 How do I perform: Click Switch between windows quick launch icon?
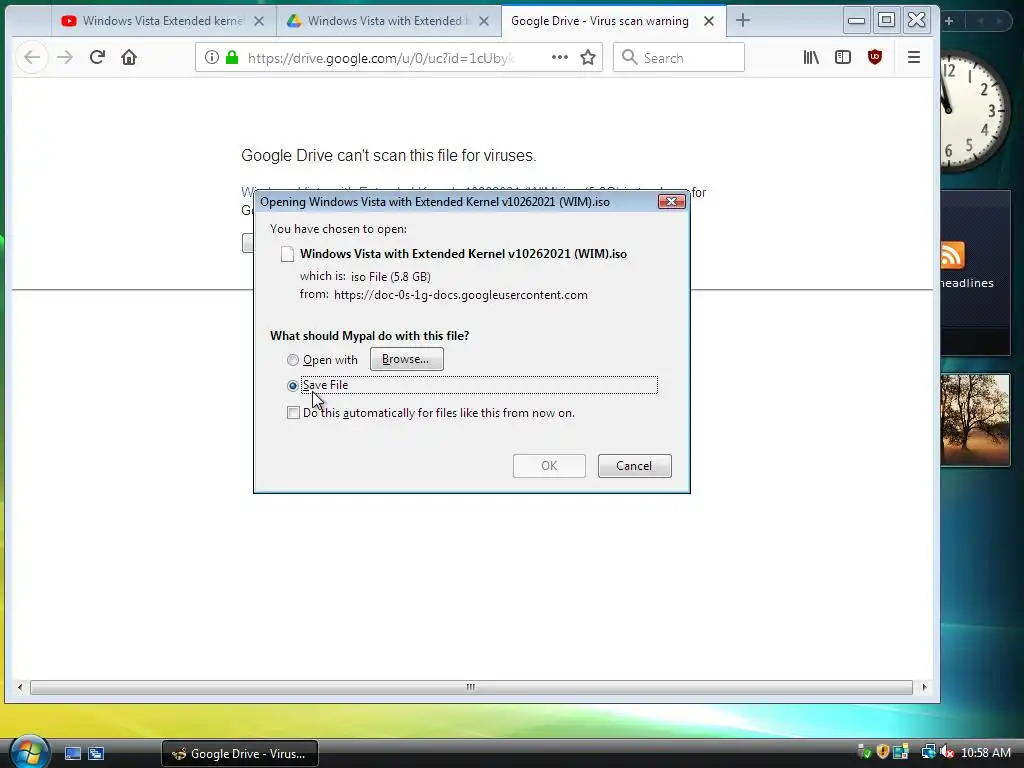click(x=96, y=754)
